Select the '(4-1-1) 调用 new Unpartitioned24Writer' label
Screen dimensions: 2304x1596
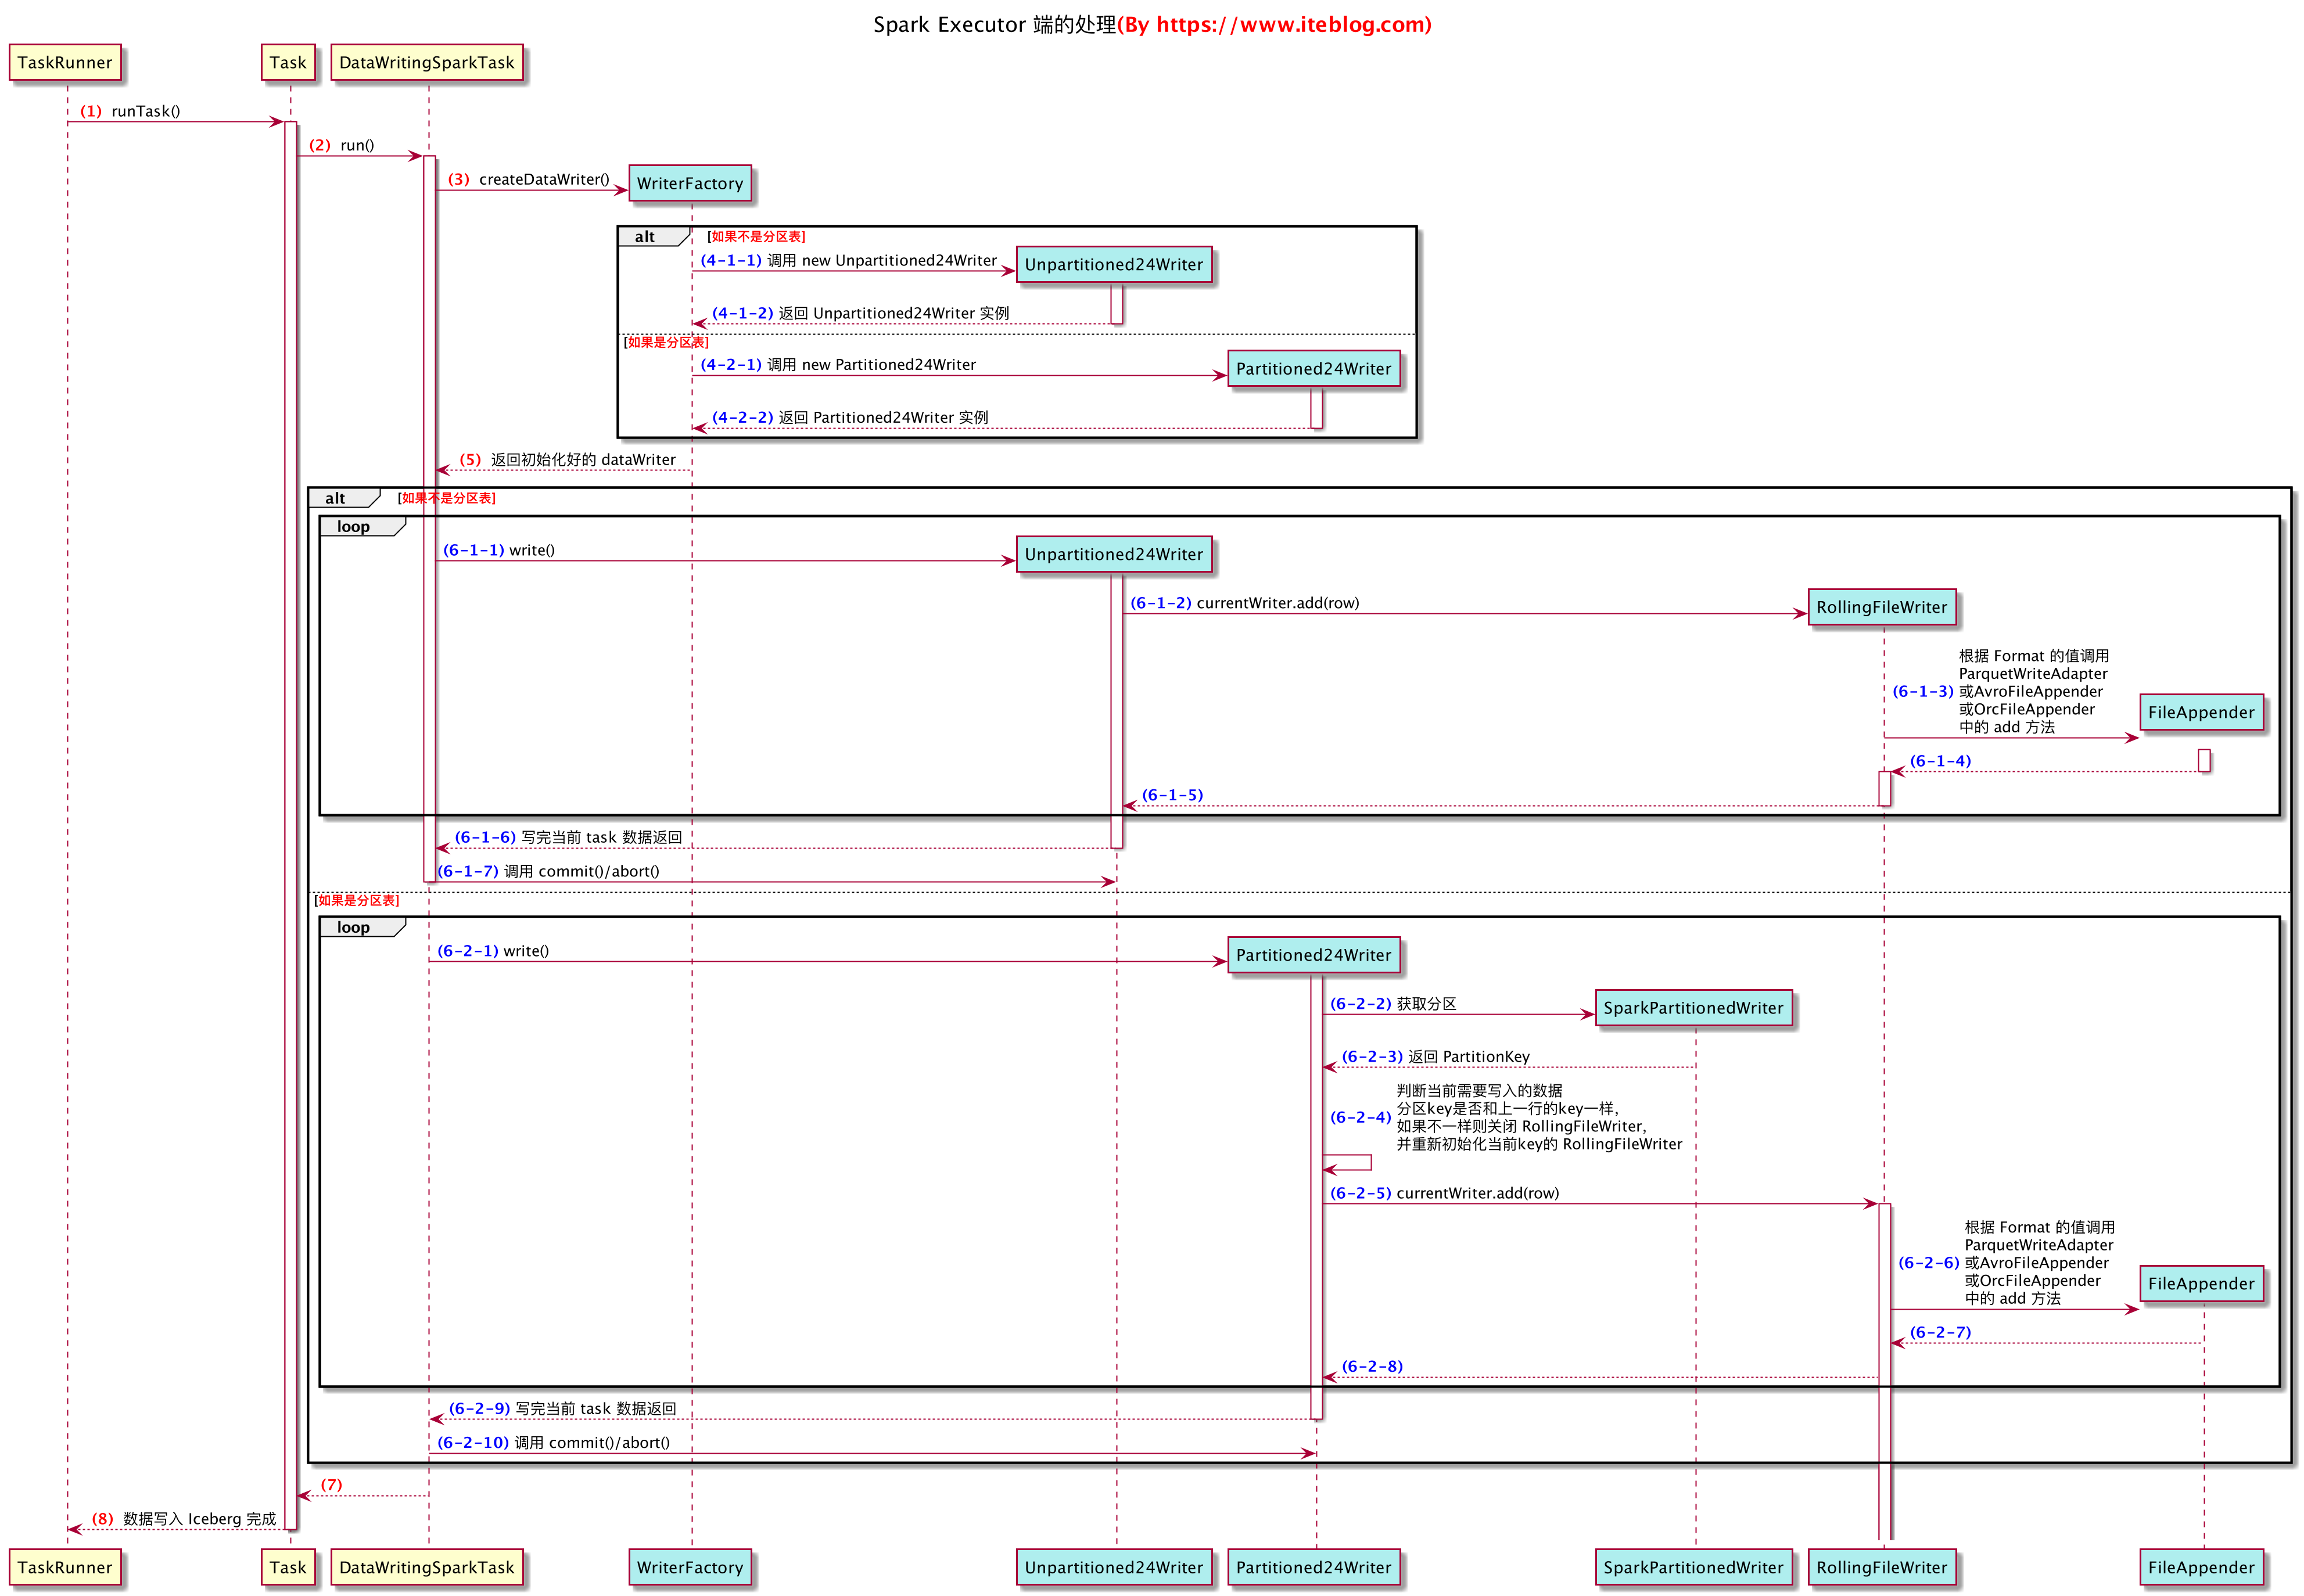[x=848, y=260]
